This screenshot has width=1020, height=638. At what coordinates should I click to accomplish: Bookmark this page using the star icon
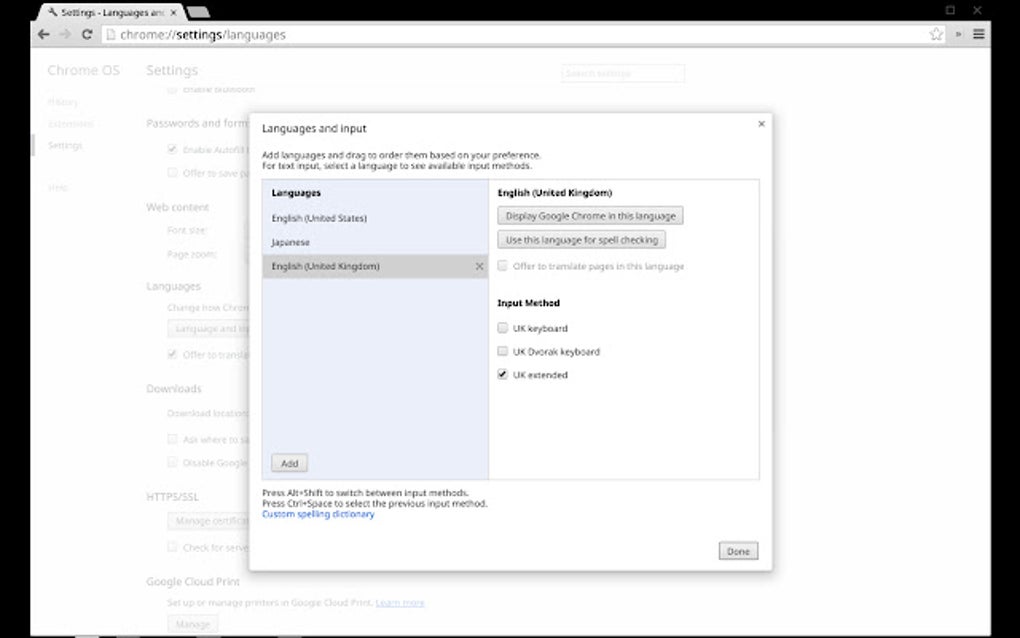coord(936,34)
